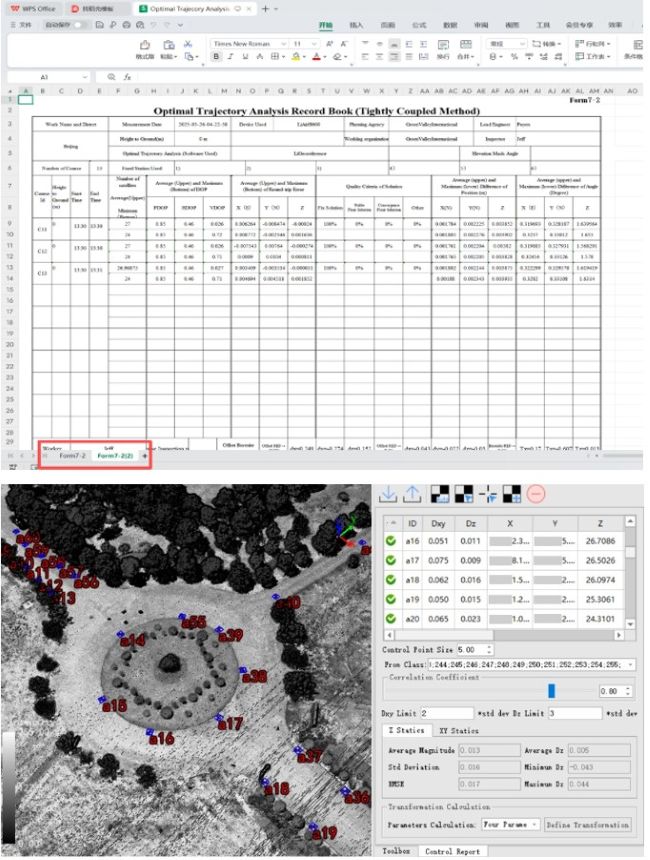Add a new sheet with plus button
The height and width of the screenshot is (860, 650).
point(145,456)
